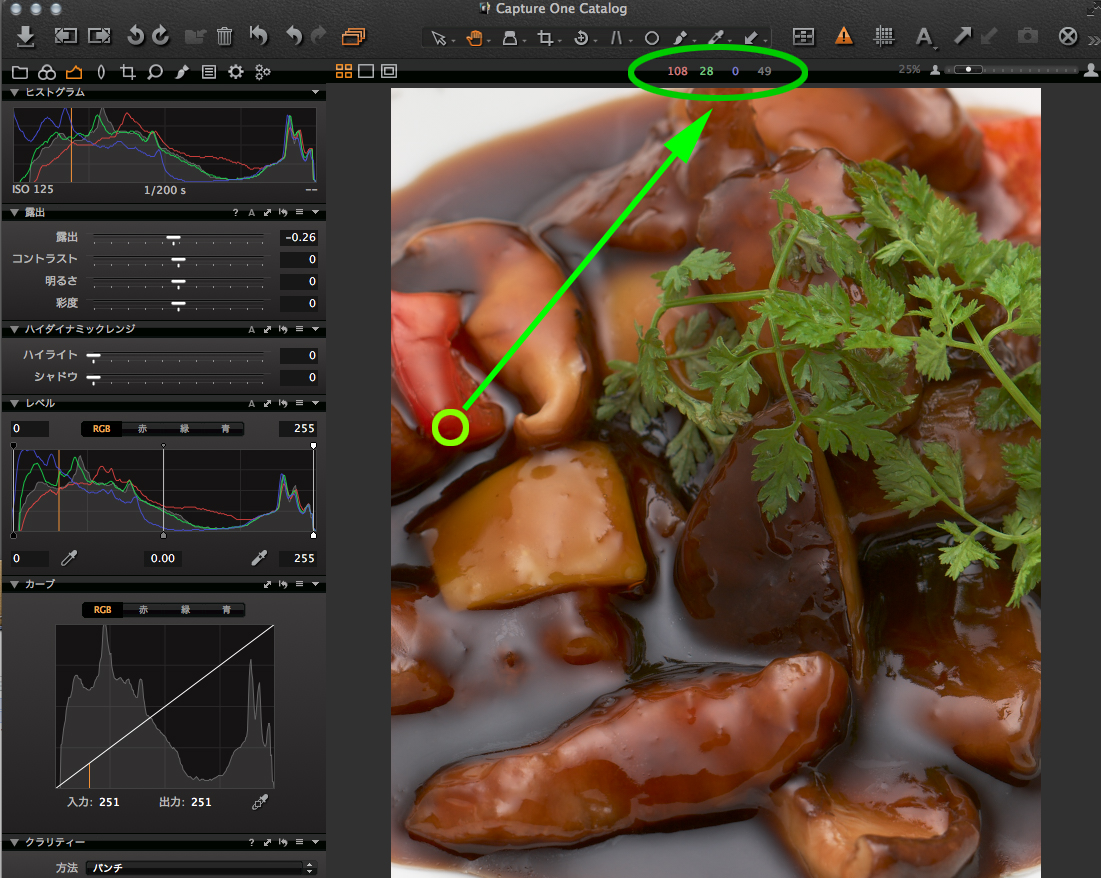
Task: Switch Curve channel to 青 tab
Action: [227, 609]
